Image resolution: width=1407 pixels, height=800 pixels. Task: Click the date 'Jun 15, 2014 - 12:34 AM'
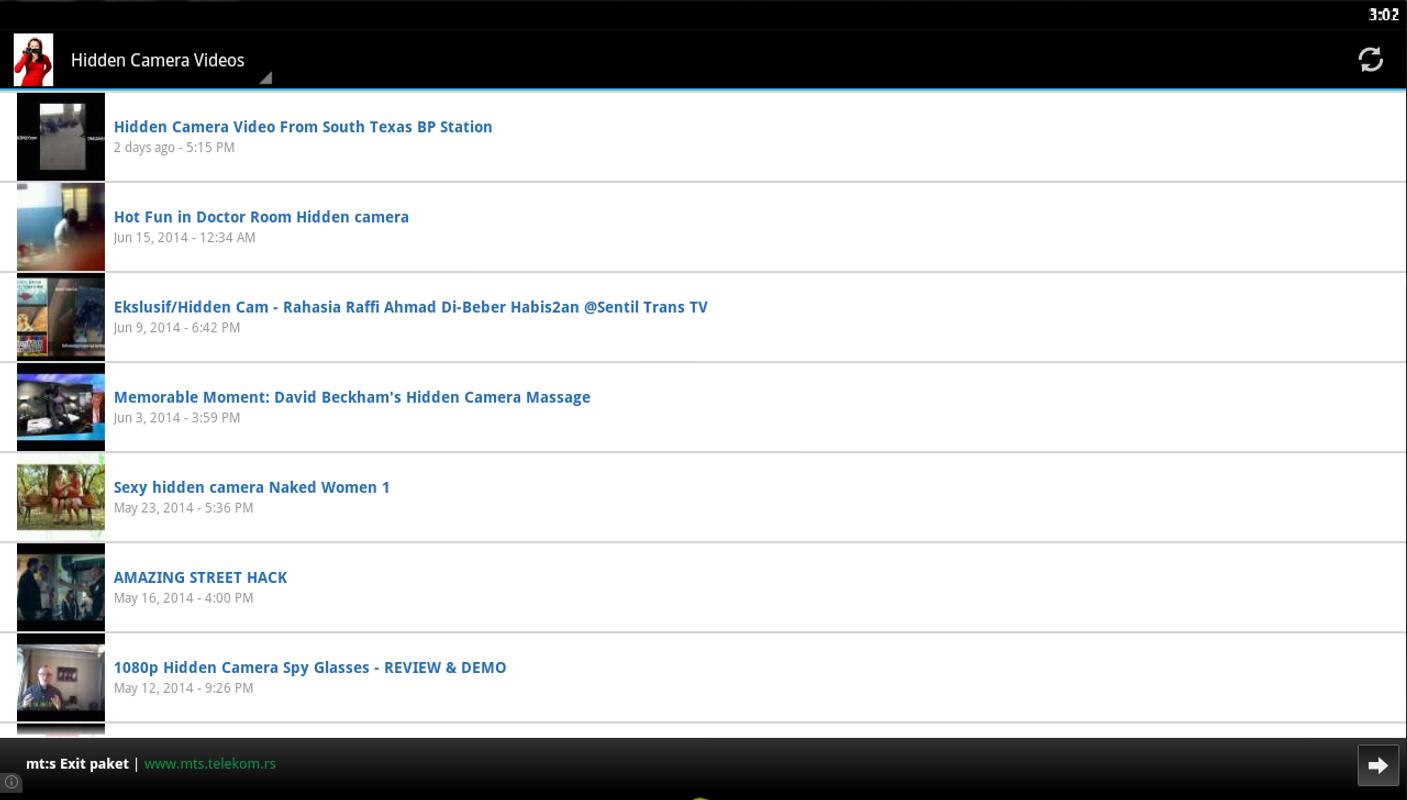tap(184, 237)
